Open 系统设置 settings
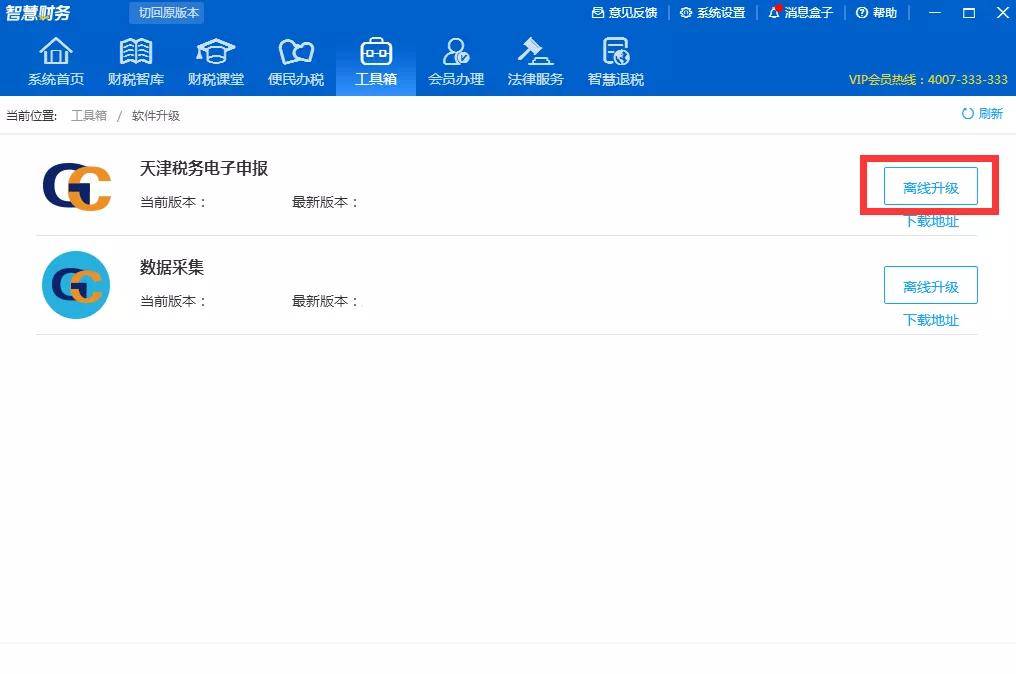This screenshot has height=674, width=1016. tap(713, 13)
